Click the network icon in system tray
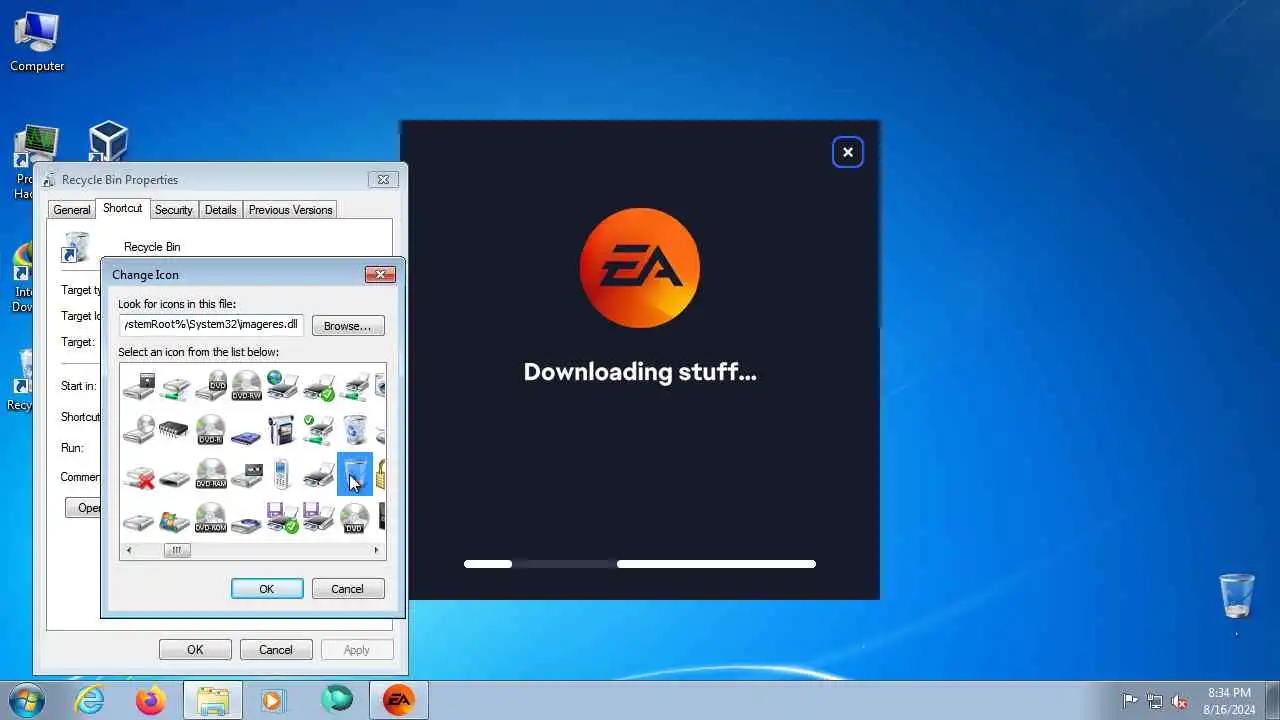The image size is (1280, 720). 1155,701
